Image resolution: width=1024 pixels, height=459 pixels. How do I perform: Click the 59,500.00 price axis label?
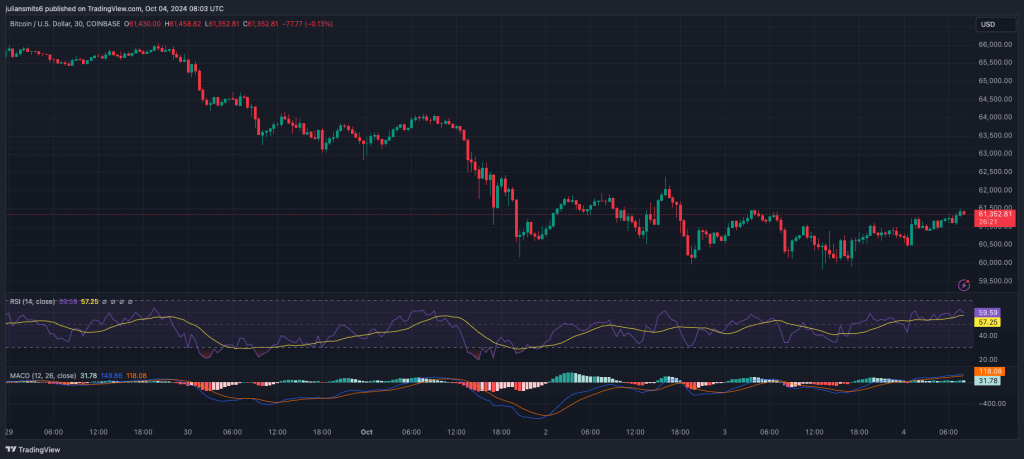[995, 281]
